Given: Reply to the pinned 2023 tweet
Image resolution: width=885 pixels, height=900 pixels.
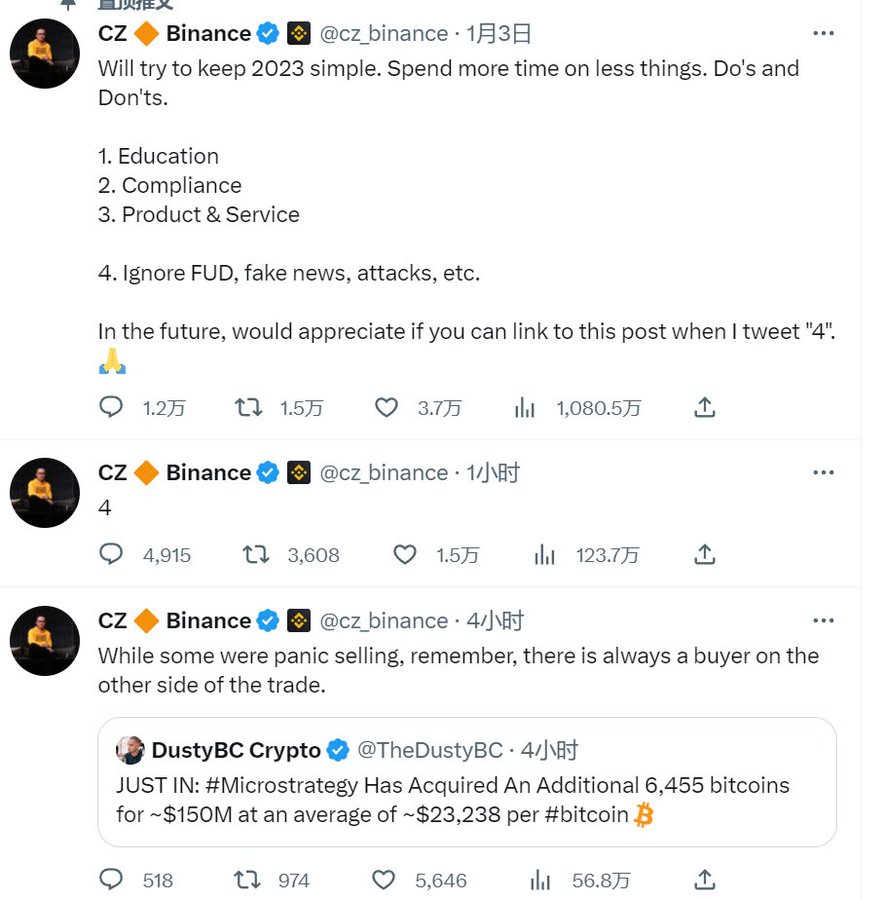Looking at the screenshot, I should point(112,407).
